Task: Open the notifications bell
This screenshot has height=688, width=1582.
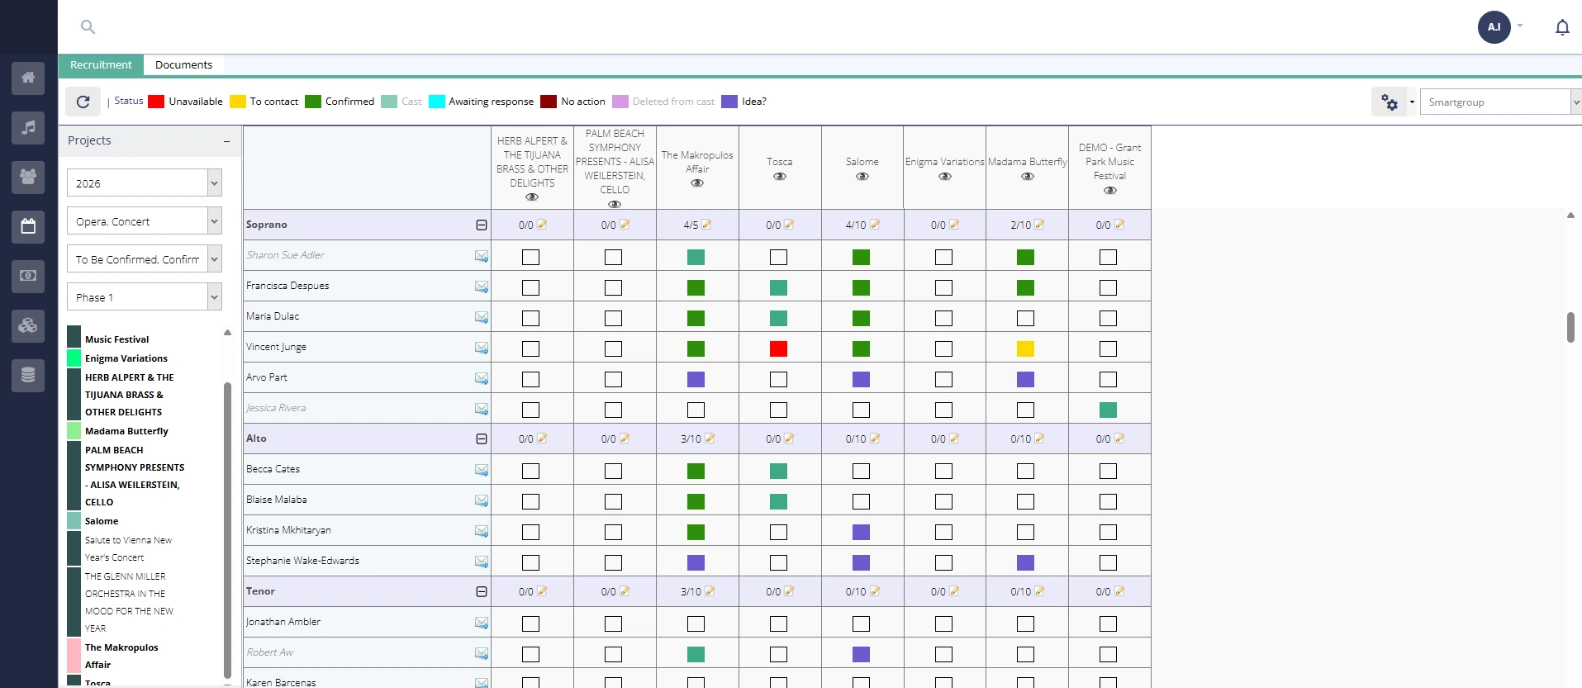Action: pyautogui.click(x=1562, y=27)
